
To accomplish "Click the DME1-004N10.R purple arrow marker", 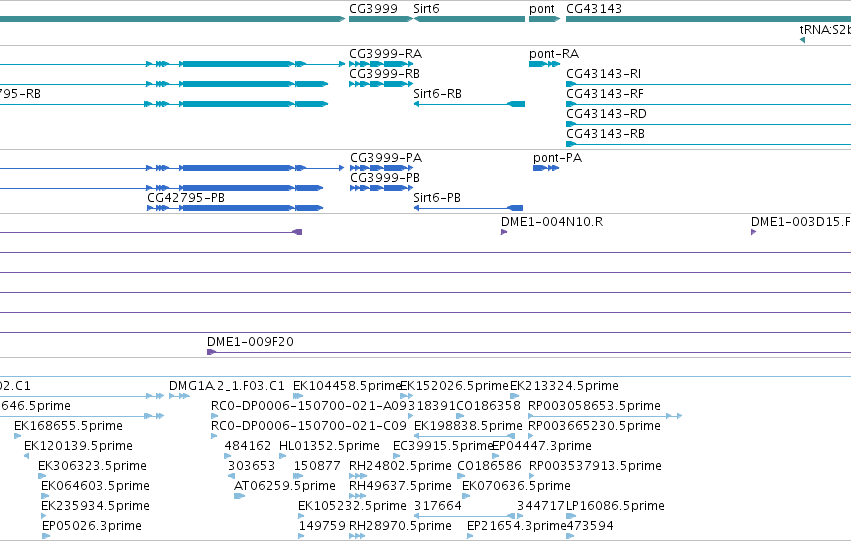I will pos(504,232).
